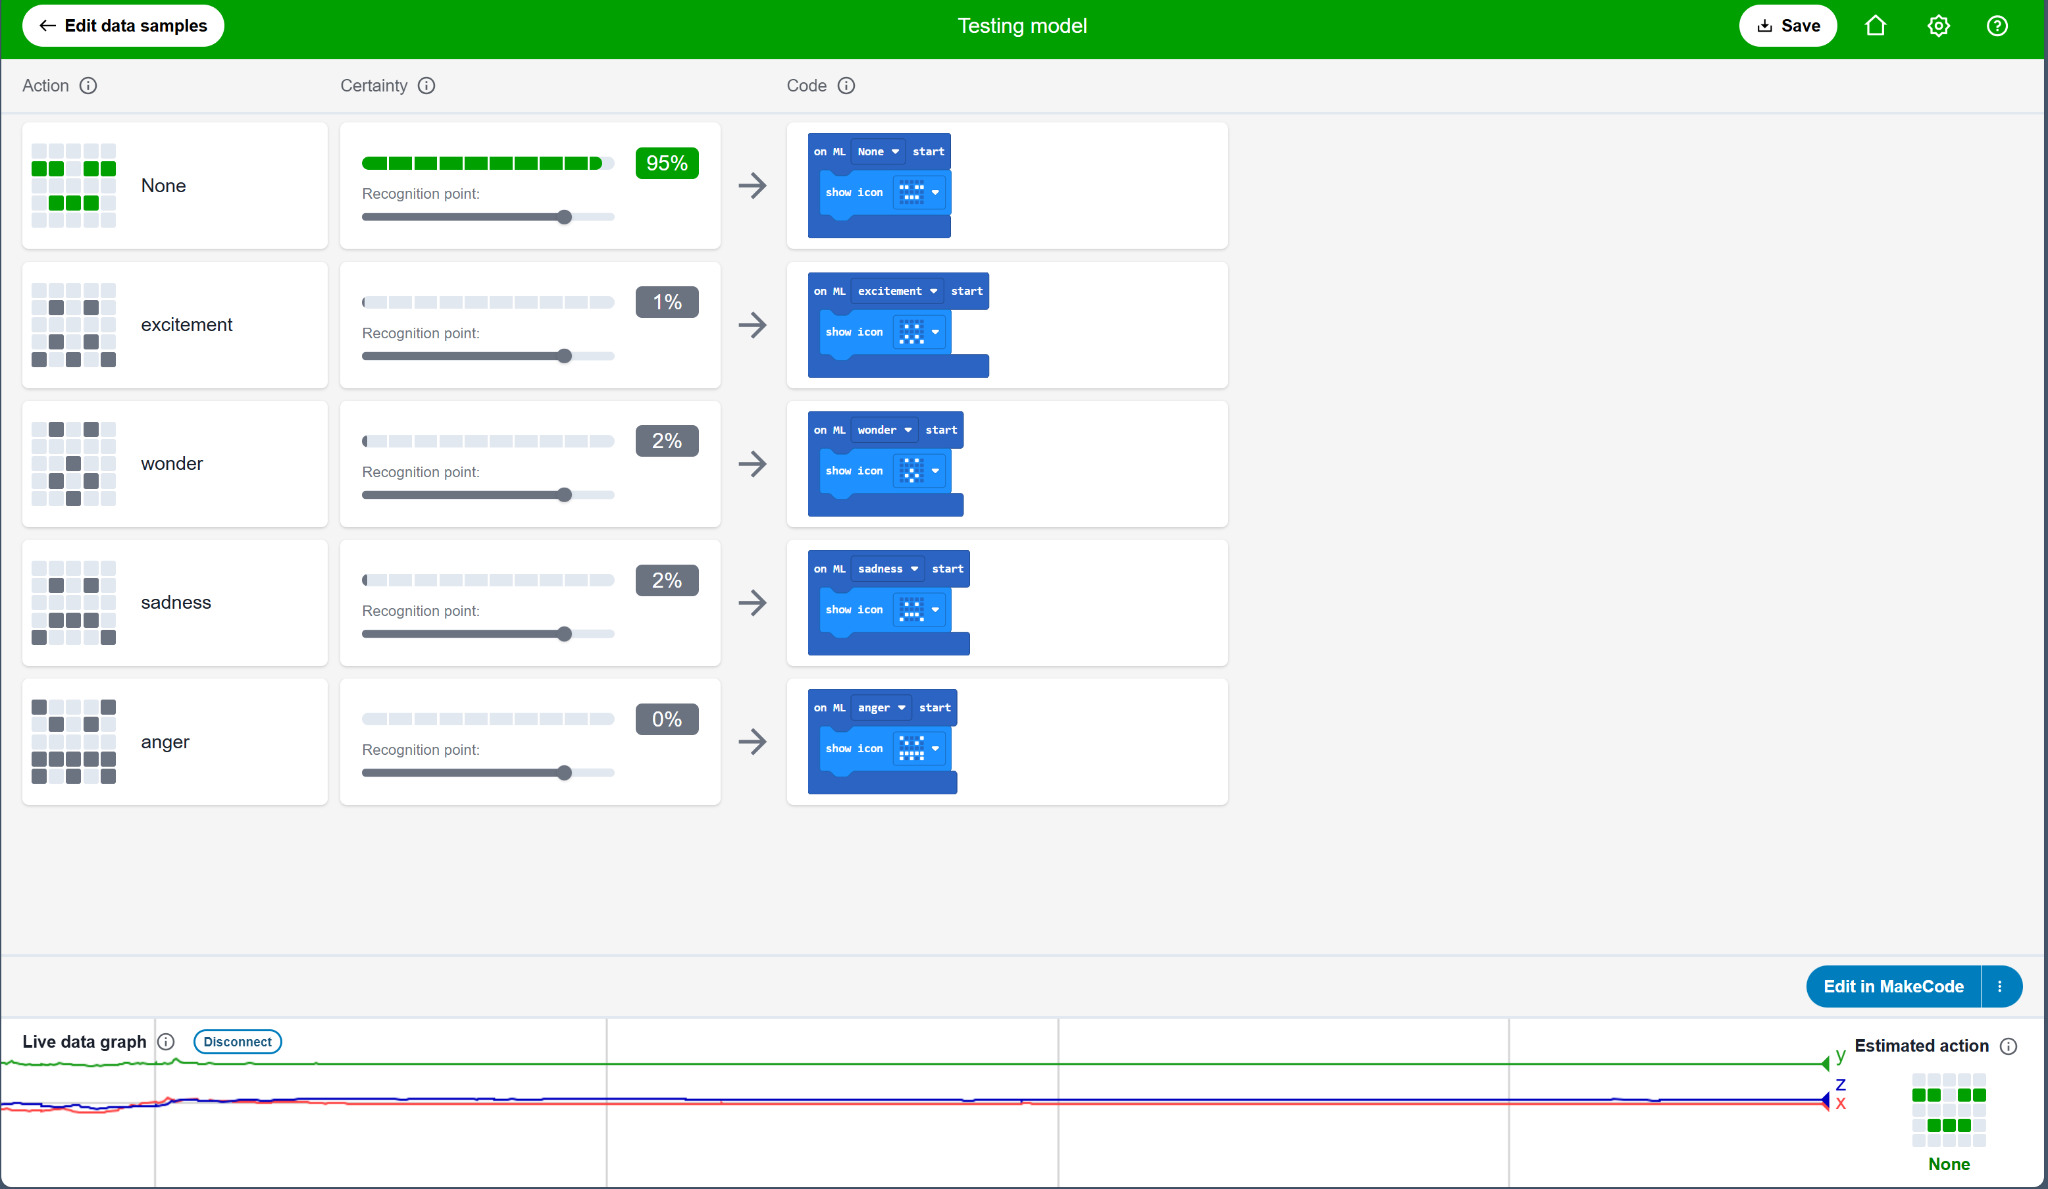
Task: Open the wonder action dropdown in code block
Action: (884, 430)
